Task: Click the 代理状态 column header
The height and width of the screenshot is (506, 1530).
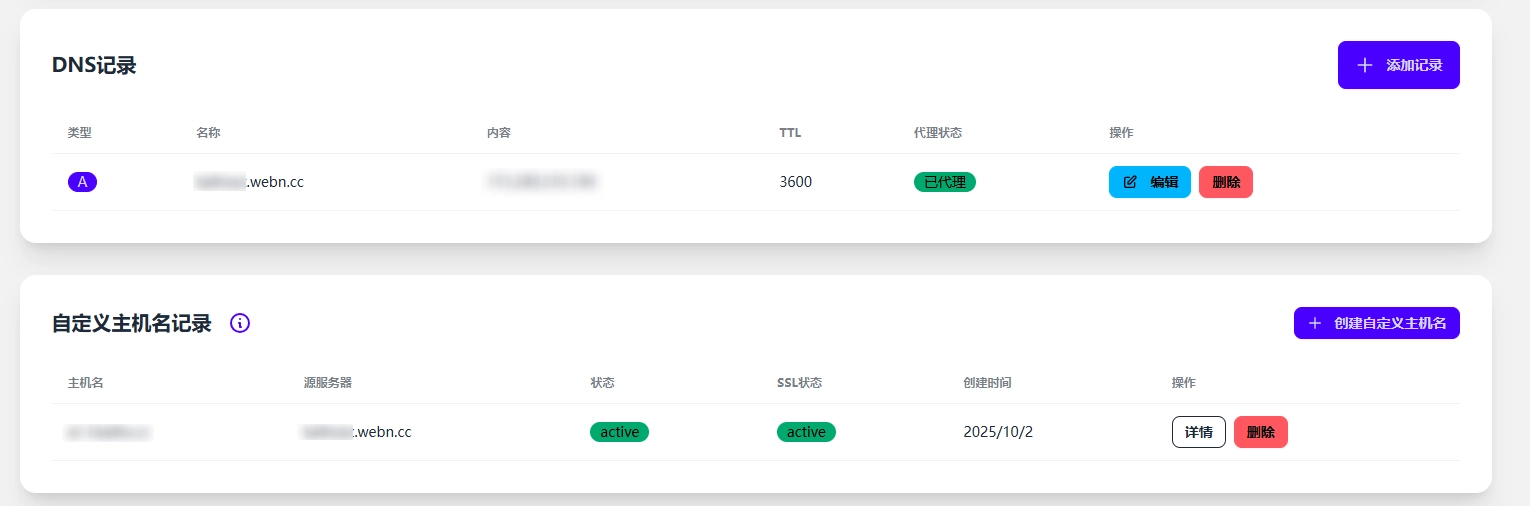Action: [x=937, y=133]
